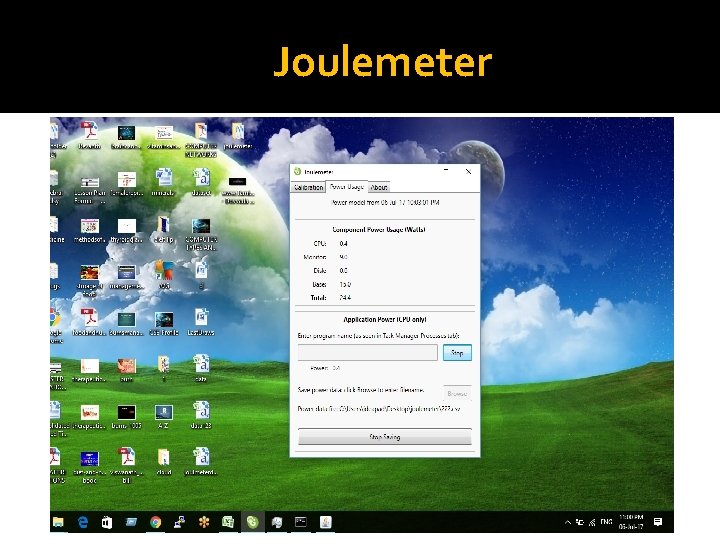The image size is (720, 540).
Task: Select the Power Usage tab
Action: point(347,187)
